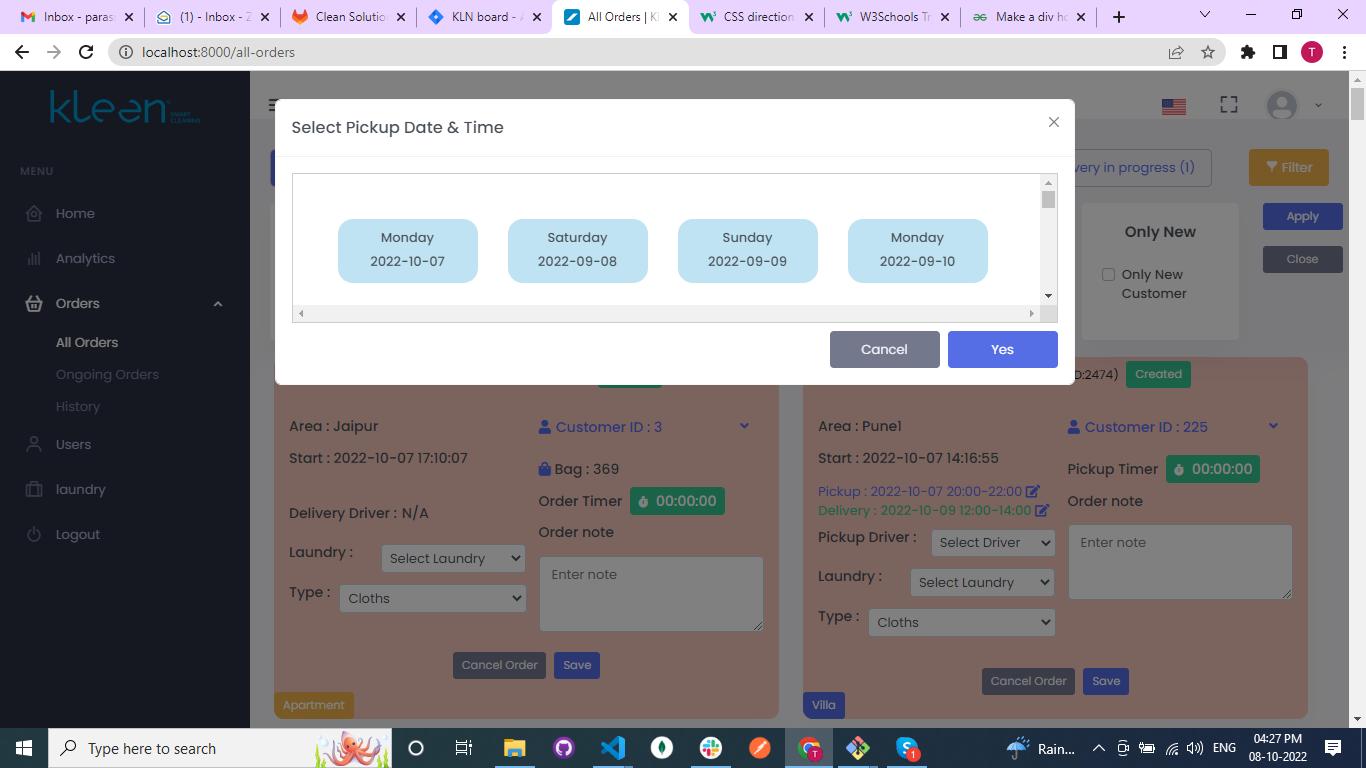Choose the Monday 2022-10-07 date tile

pyautogui.click(x=407, y=250)
